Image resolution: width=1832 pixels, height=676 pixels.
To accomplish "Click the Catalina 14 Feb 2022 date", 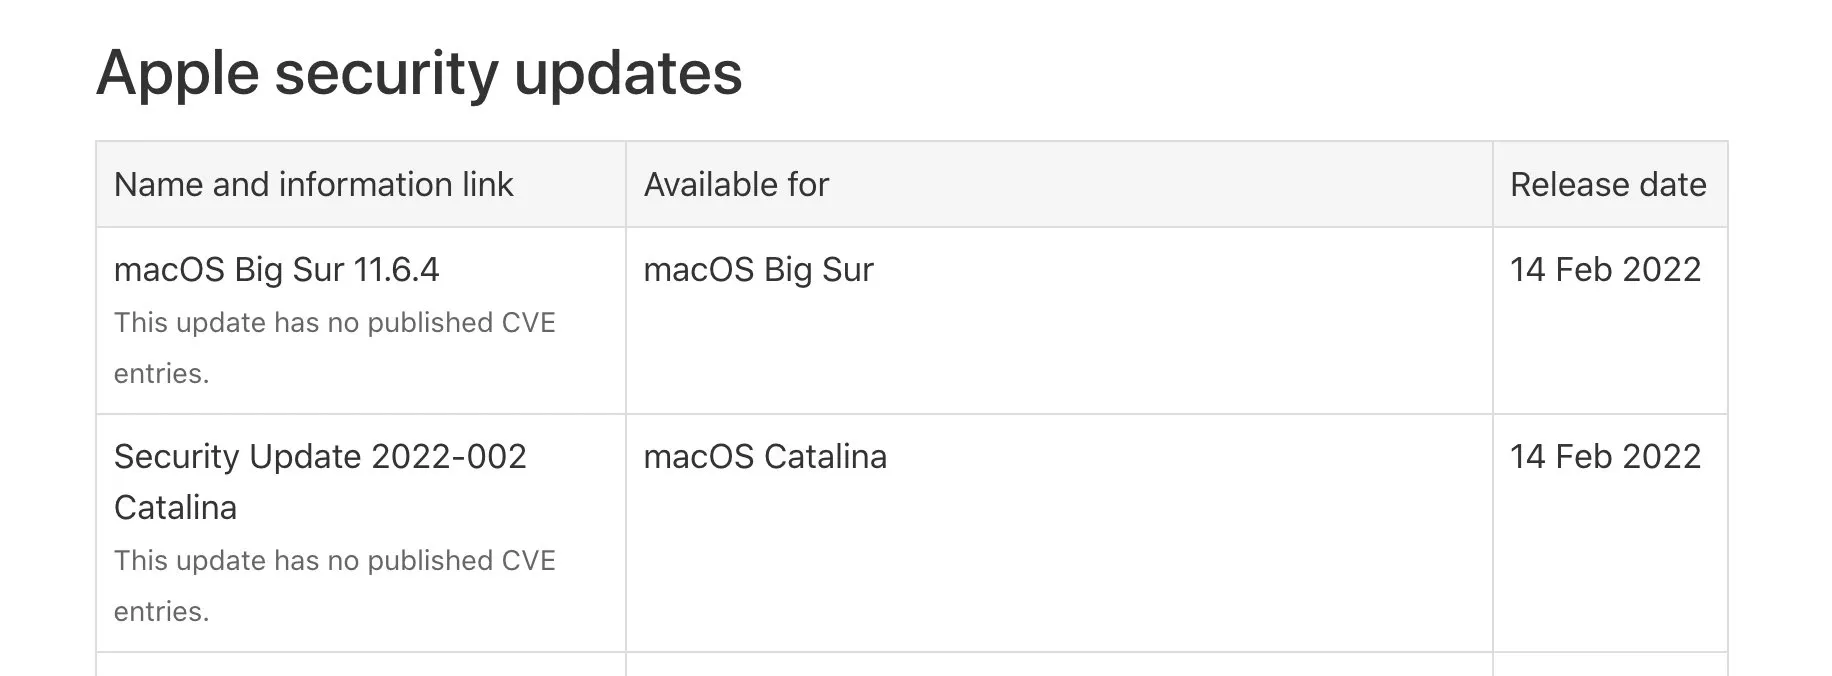I will click(x=1605, y=457).
